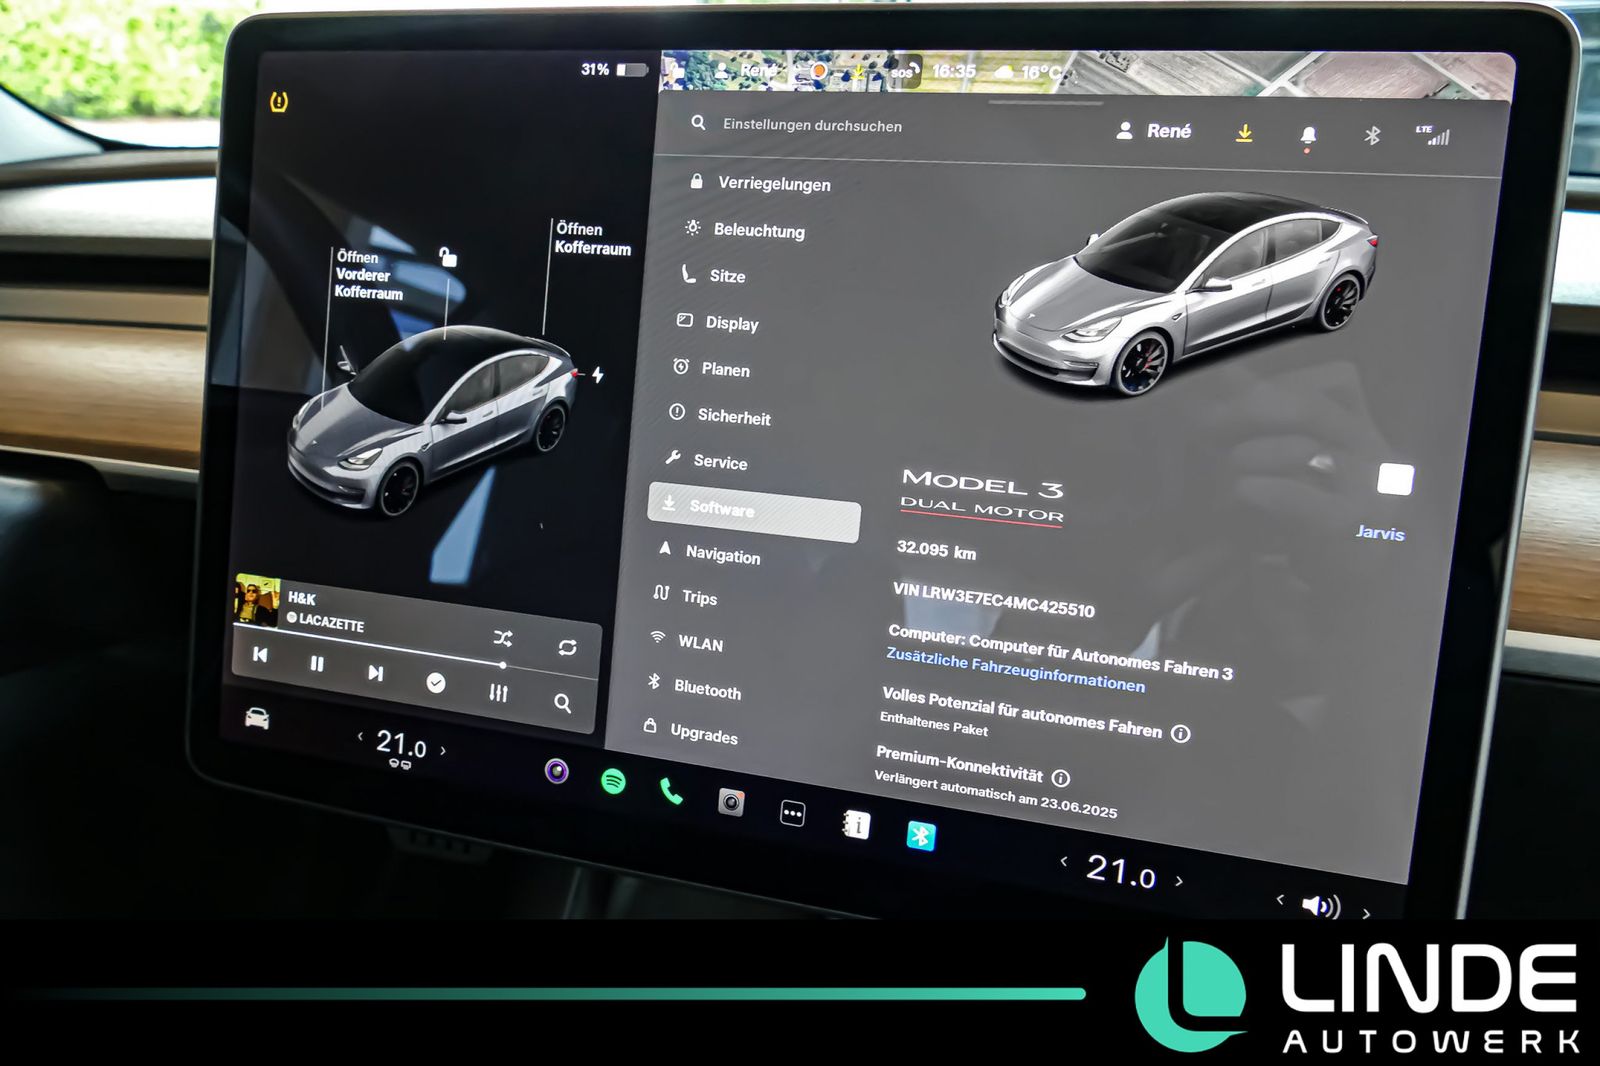Tap Öffnen Vorderer Kofferraum
The width and height of the screenshot is (1600, 1066).
pyautogui.click(x=368, y=275)
